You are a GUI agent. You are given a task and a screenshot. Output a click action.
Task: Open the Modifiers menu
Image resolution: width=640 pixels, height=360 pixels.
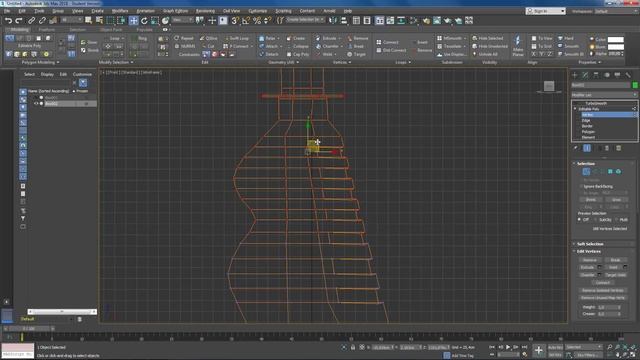click(x=120, y=11)
